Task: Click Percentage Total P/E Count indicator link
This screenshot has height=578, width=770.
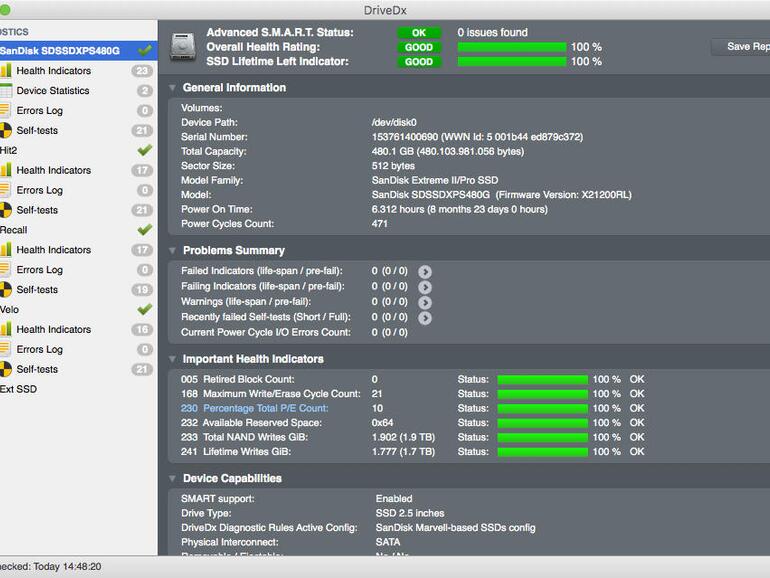Action: (254, 408)
